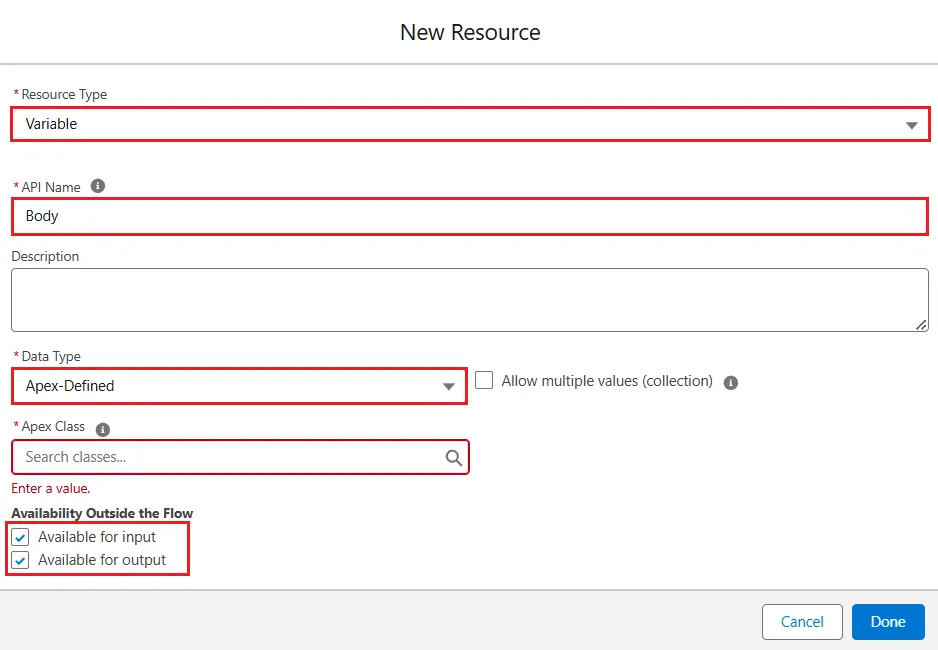Click the info icon next to Apex Class

click(102, 429)
